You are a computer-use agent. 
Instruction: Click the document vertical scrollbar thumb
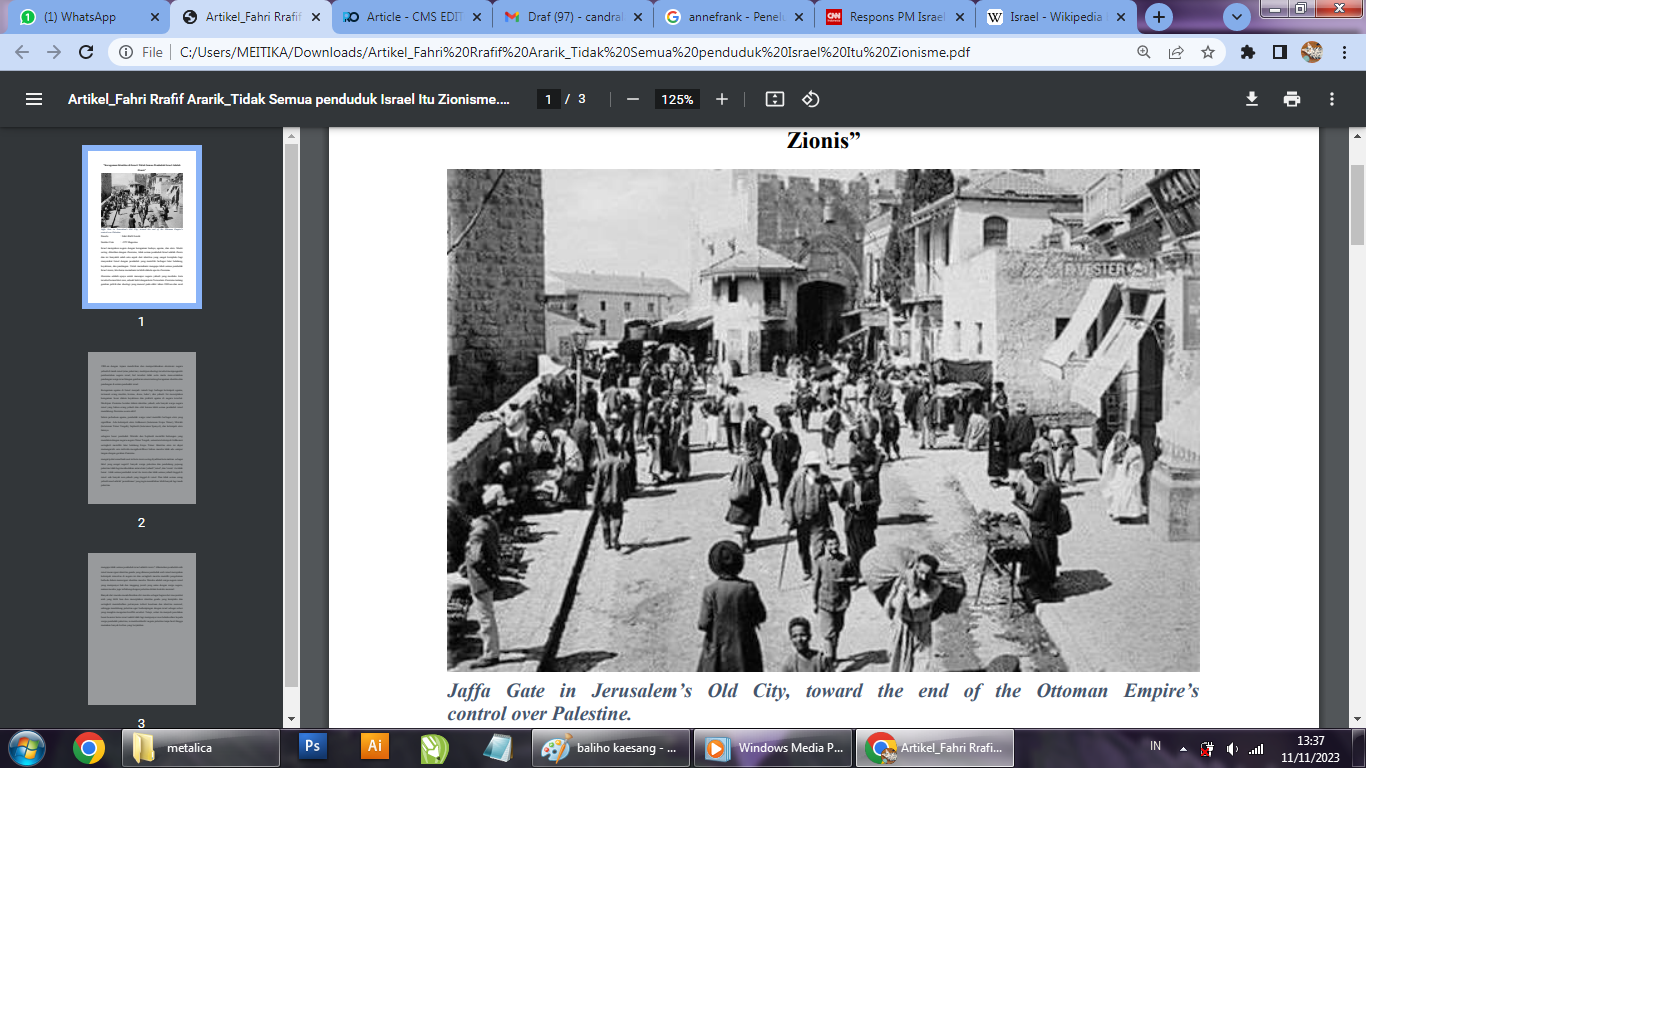tap(1357, 205)
